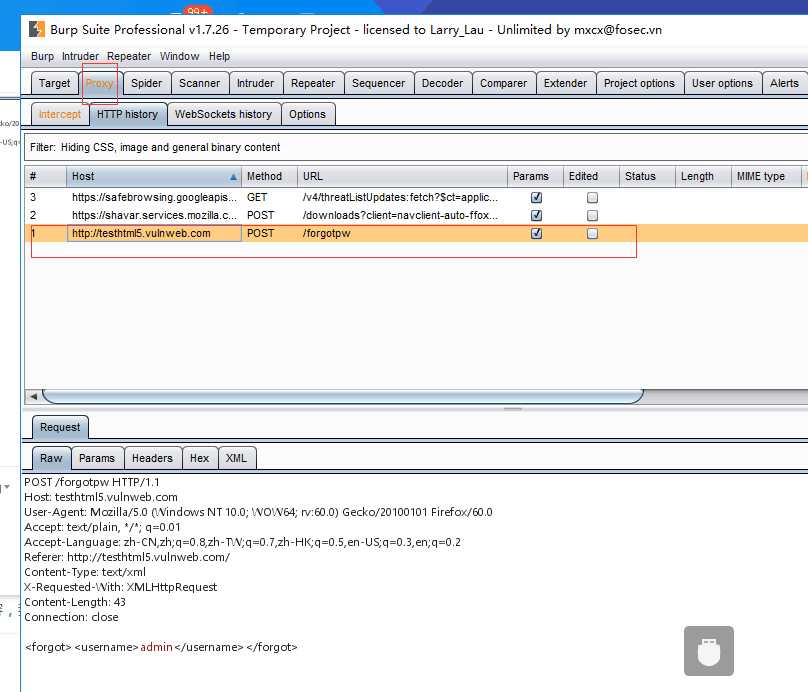Switch to the Proxy tab
This screenshot has height=692, width=808.
click(x=99, y=83)
